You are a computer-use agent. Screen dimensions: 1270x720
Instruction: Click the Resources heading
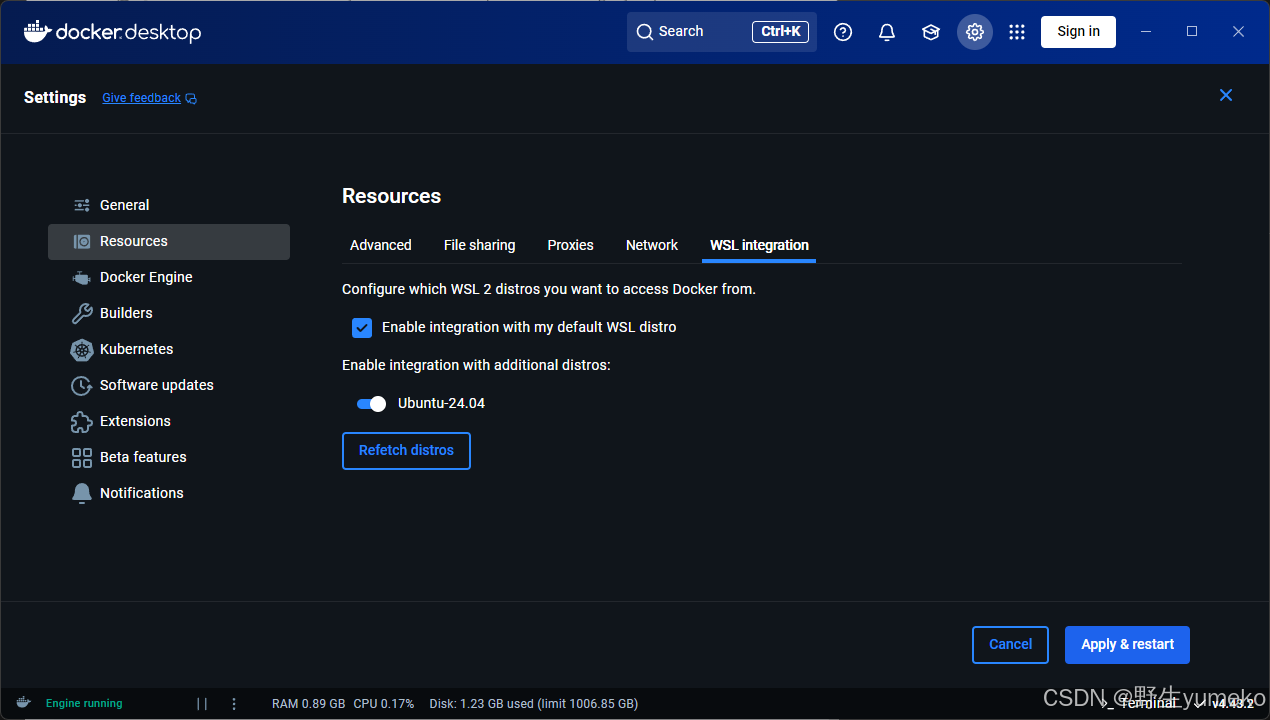tap(391, 196)
